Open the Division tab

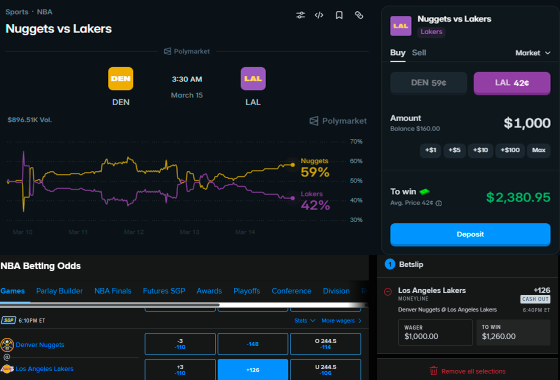(336, 291)
